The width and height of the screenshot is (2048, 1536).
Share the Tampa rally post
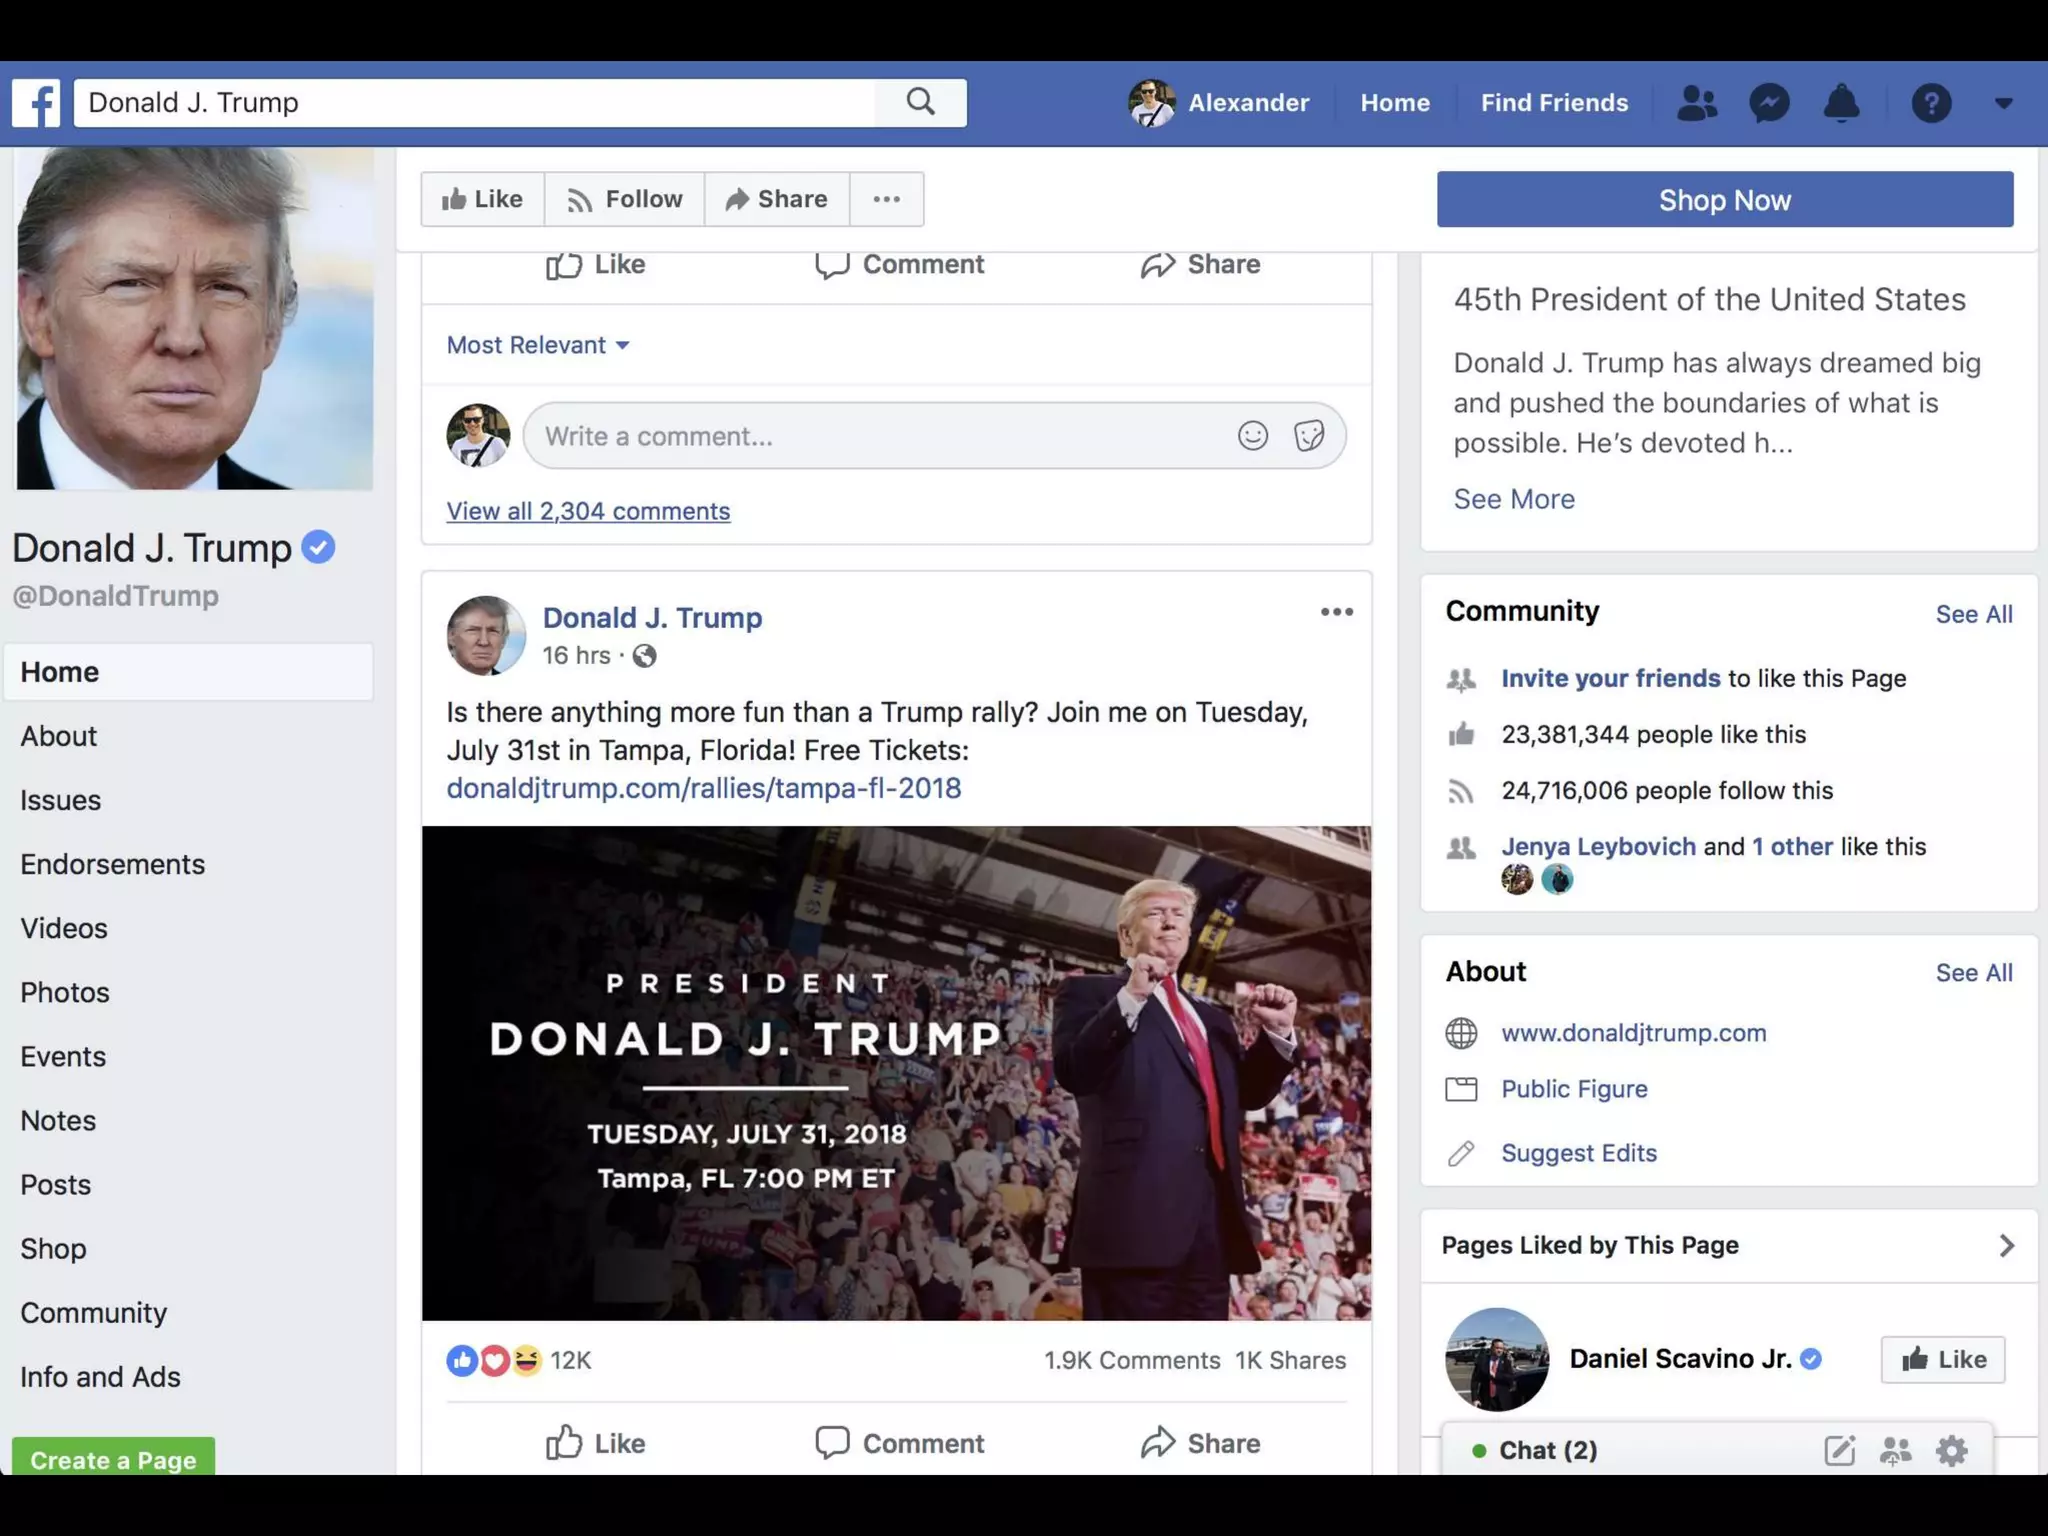click(x=1200, y=1443)
